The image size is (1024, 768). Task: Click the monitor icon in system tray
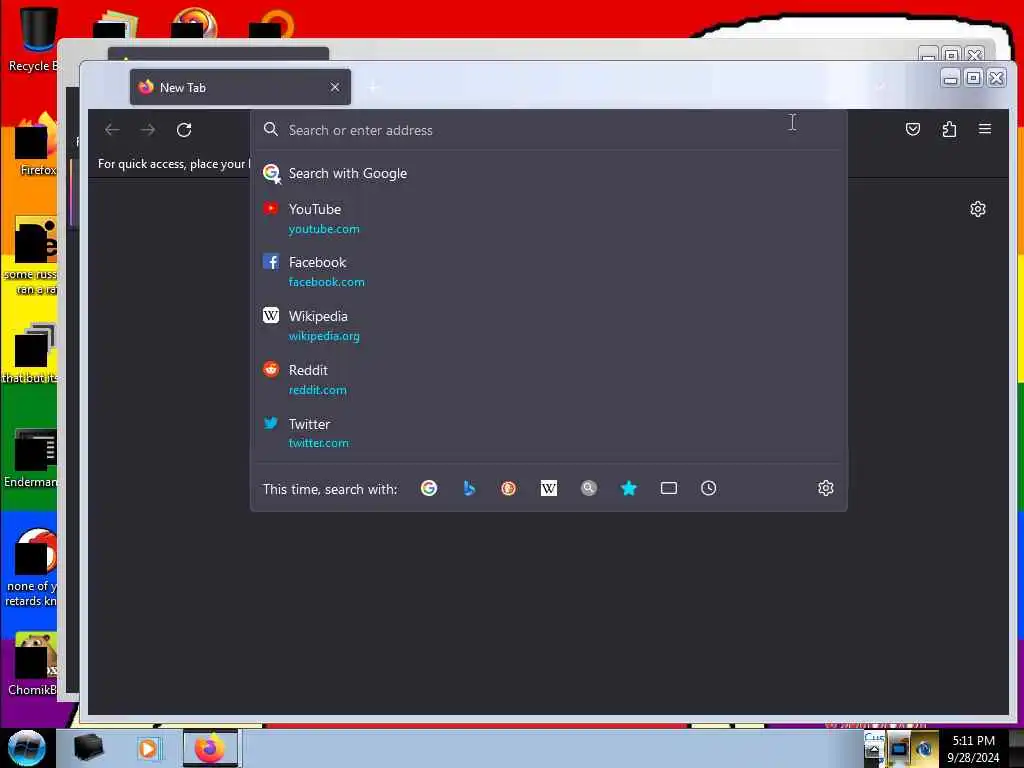coord(899,748)
